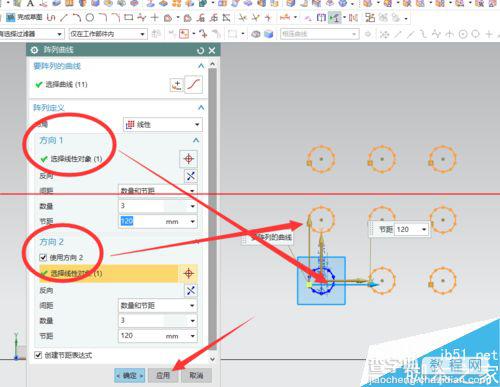
Task: Collapse the Pattern Definition section
Action: (x=201, y=107)
